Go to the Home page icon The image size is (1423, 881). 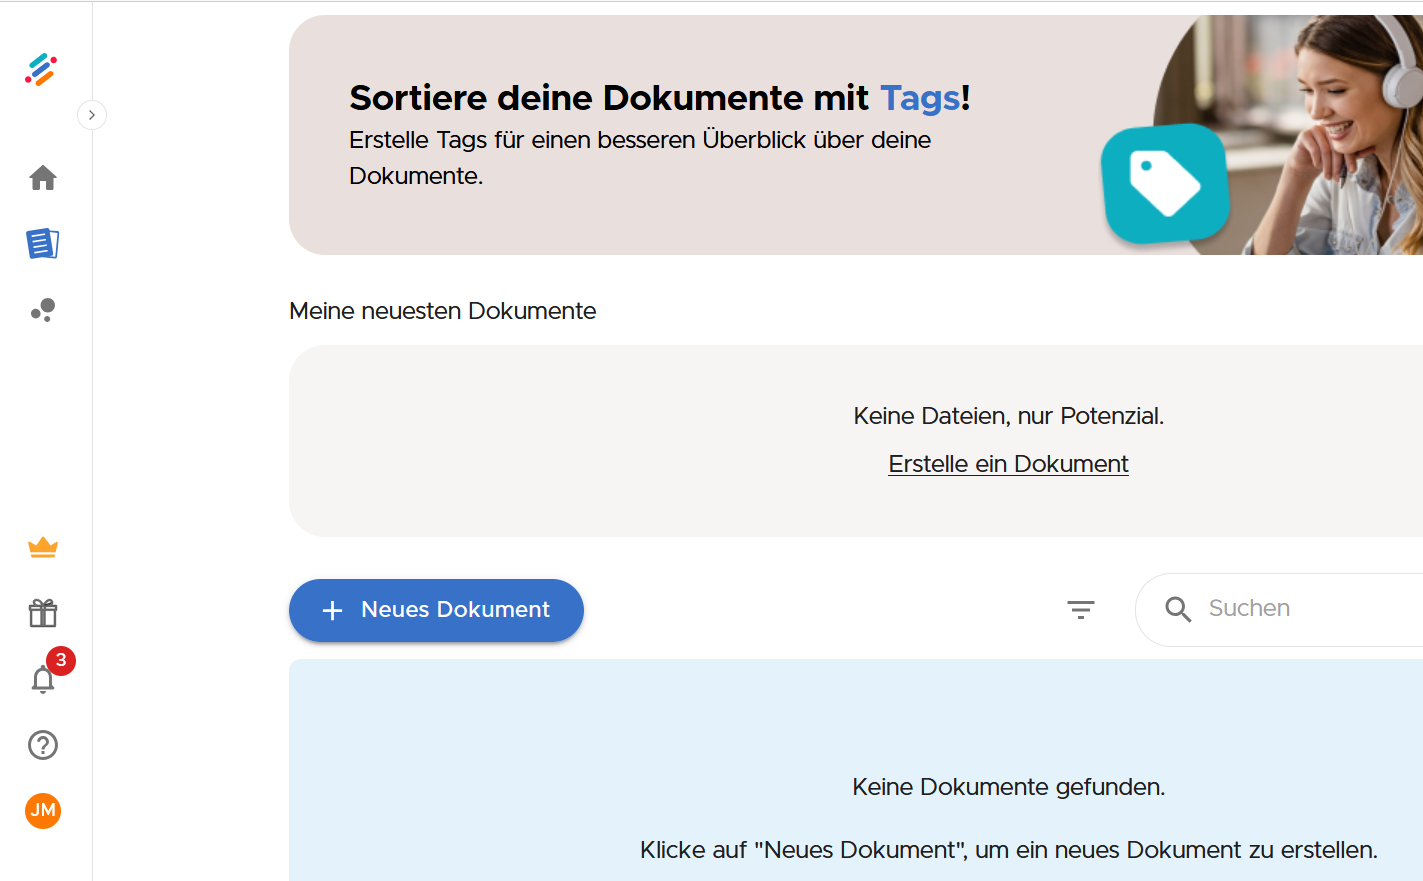43,178
